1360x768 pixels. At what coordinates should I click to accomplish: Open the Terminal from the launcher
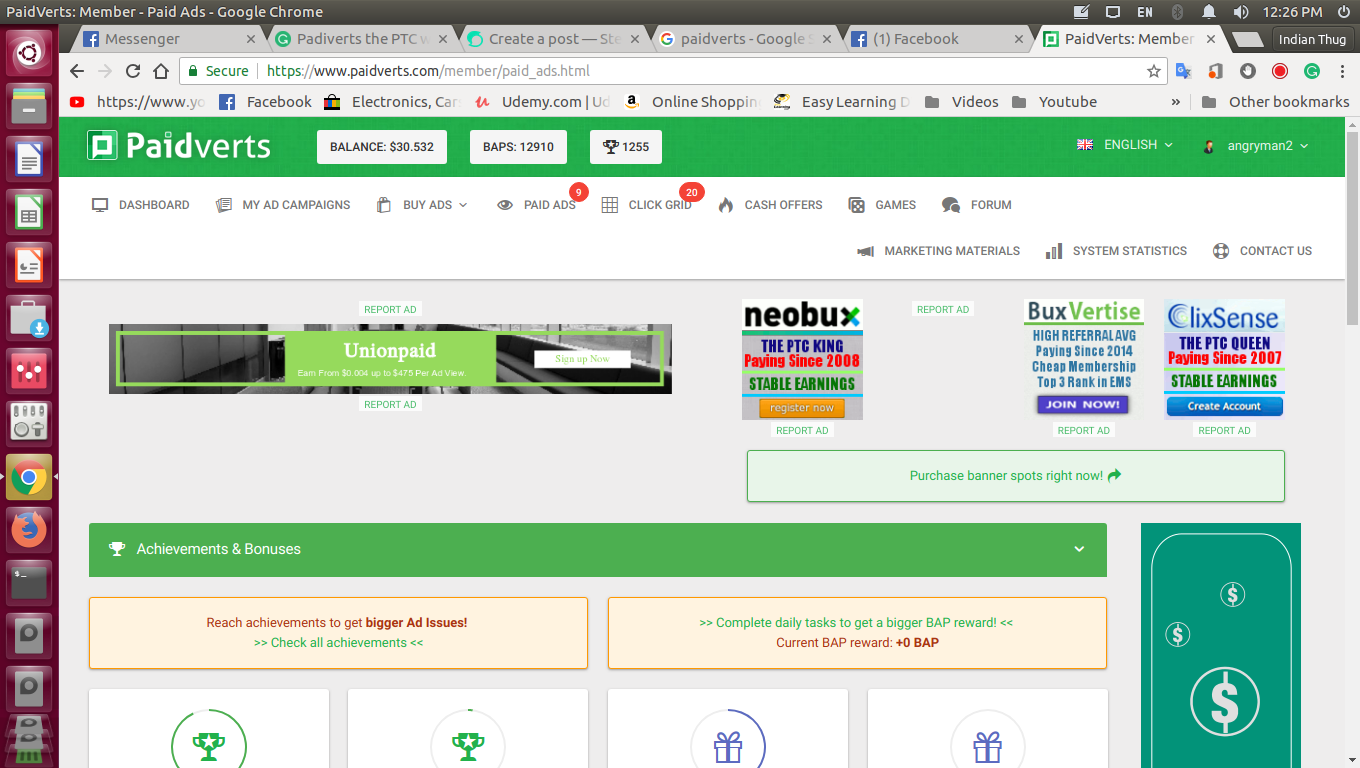pyautogui.click(x=29, y=583)
